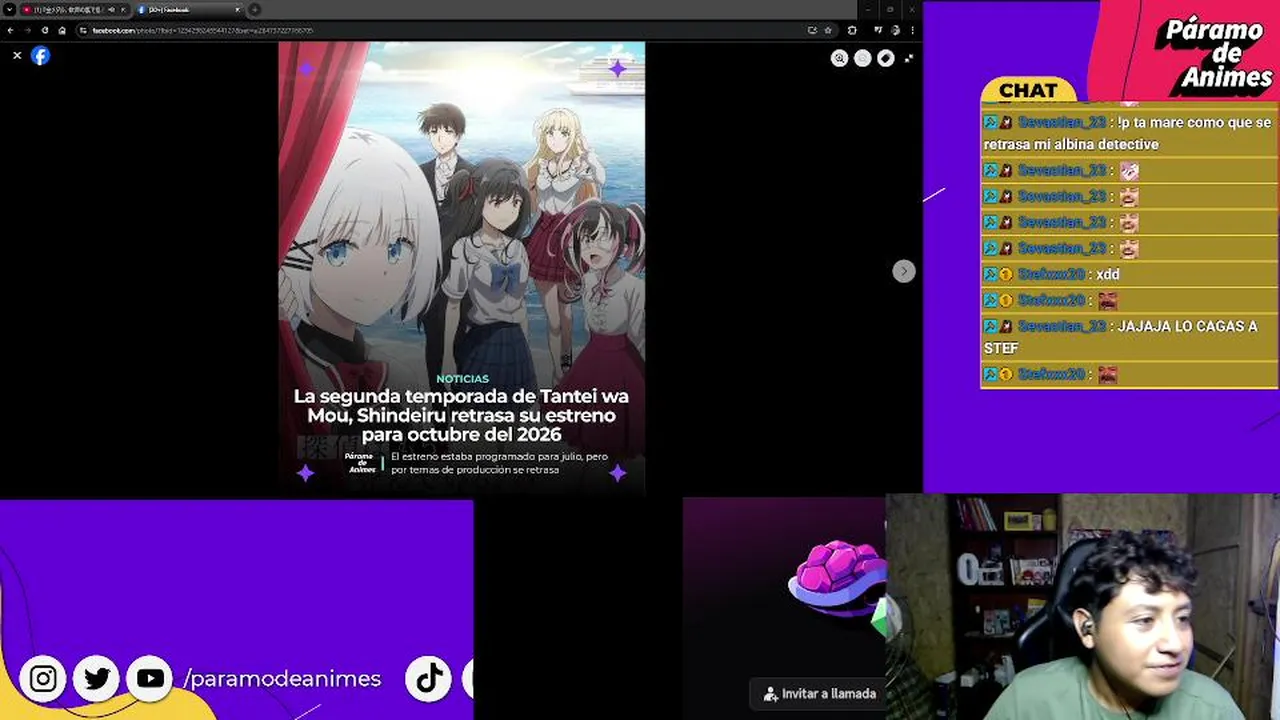Bookmark this page with star icon

point(827,30)
